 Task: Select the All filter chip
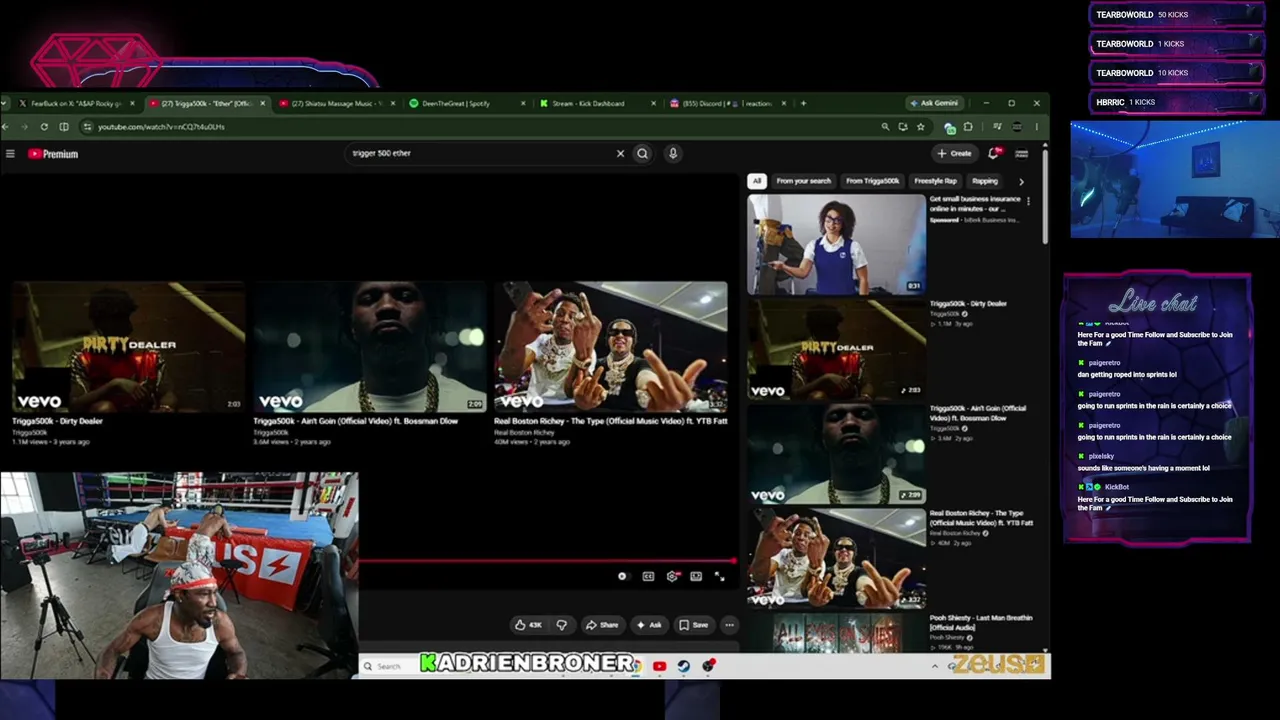click(757, 181)
